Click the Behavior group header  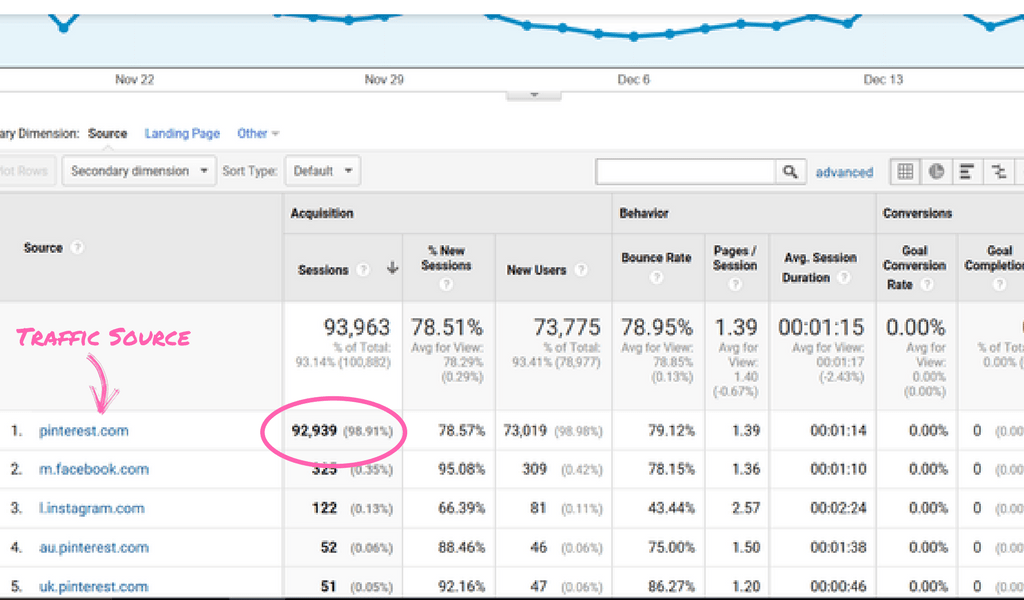(644, 213)
